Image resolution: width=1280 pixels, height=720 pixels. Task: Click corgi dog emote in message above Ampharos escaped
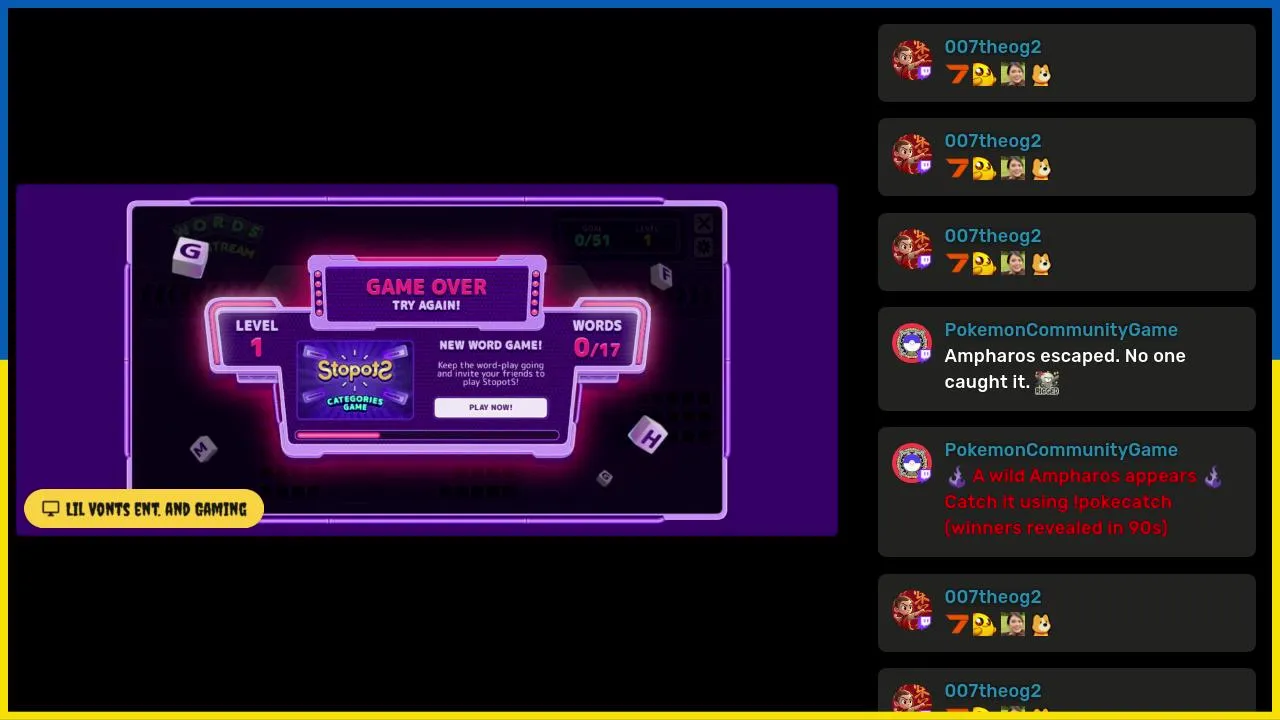(x=1041, y=264)
